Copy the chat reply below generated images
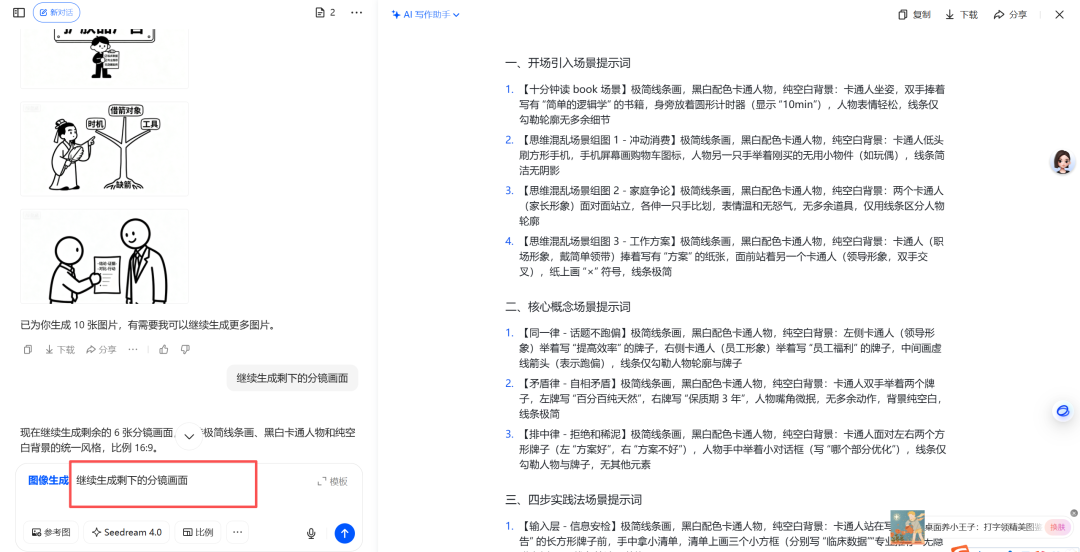This screenshot has width=1080, height=552. (x=28, y=349)
